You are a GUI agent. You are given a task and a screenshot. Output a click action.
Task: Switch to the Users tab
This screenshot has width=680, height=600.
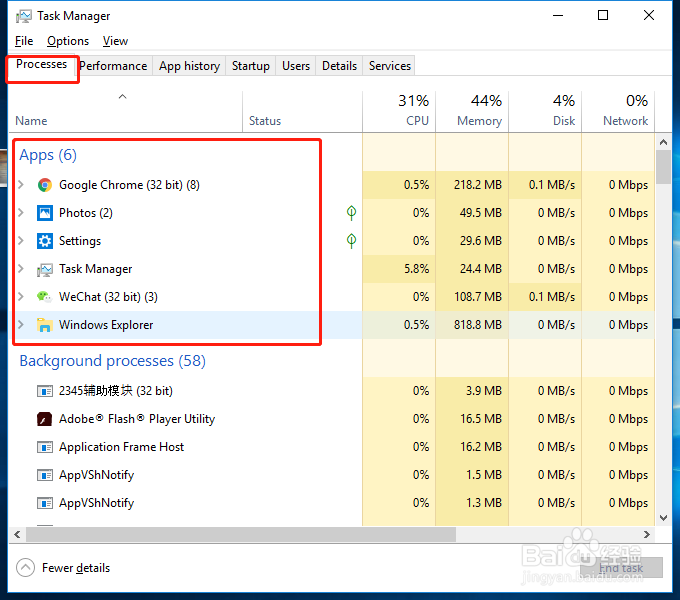coord(296,66)
